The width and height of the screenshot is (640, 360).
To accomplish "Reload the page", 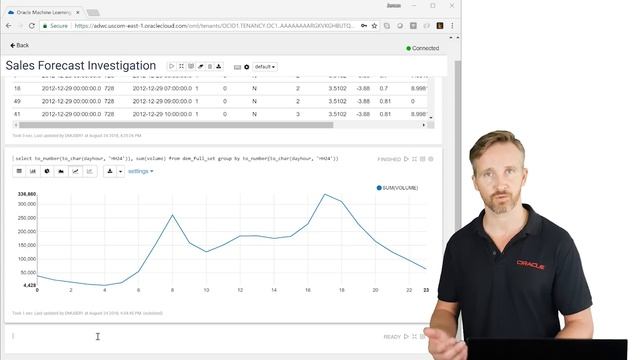I will click(32, 26).
